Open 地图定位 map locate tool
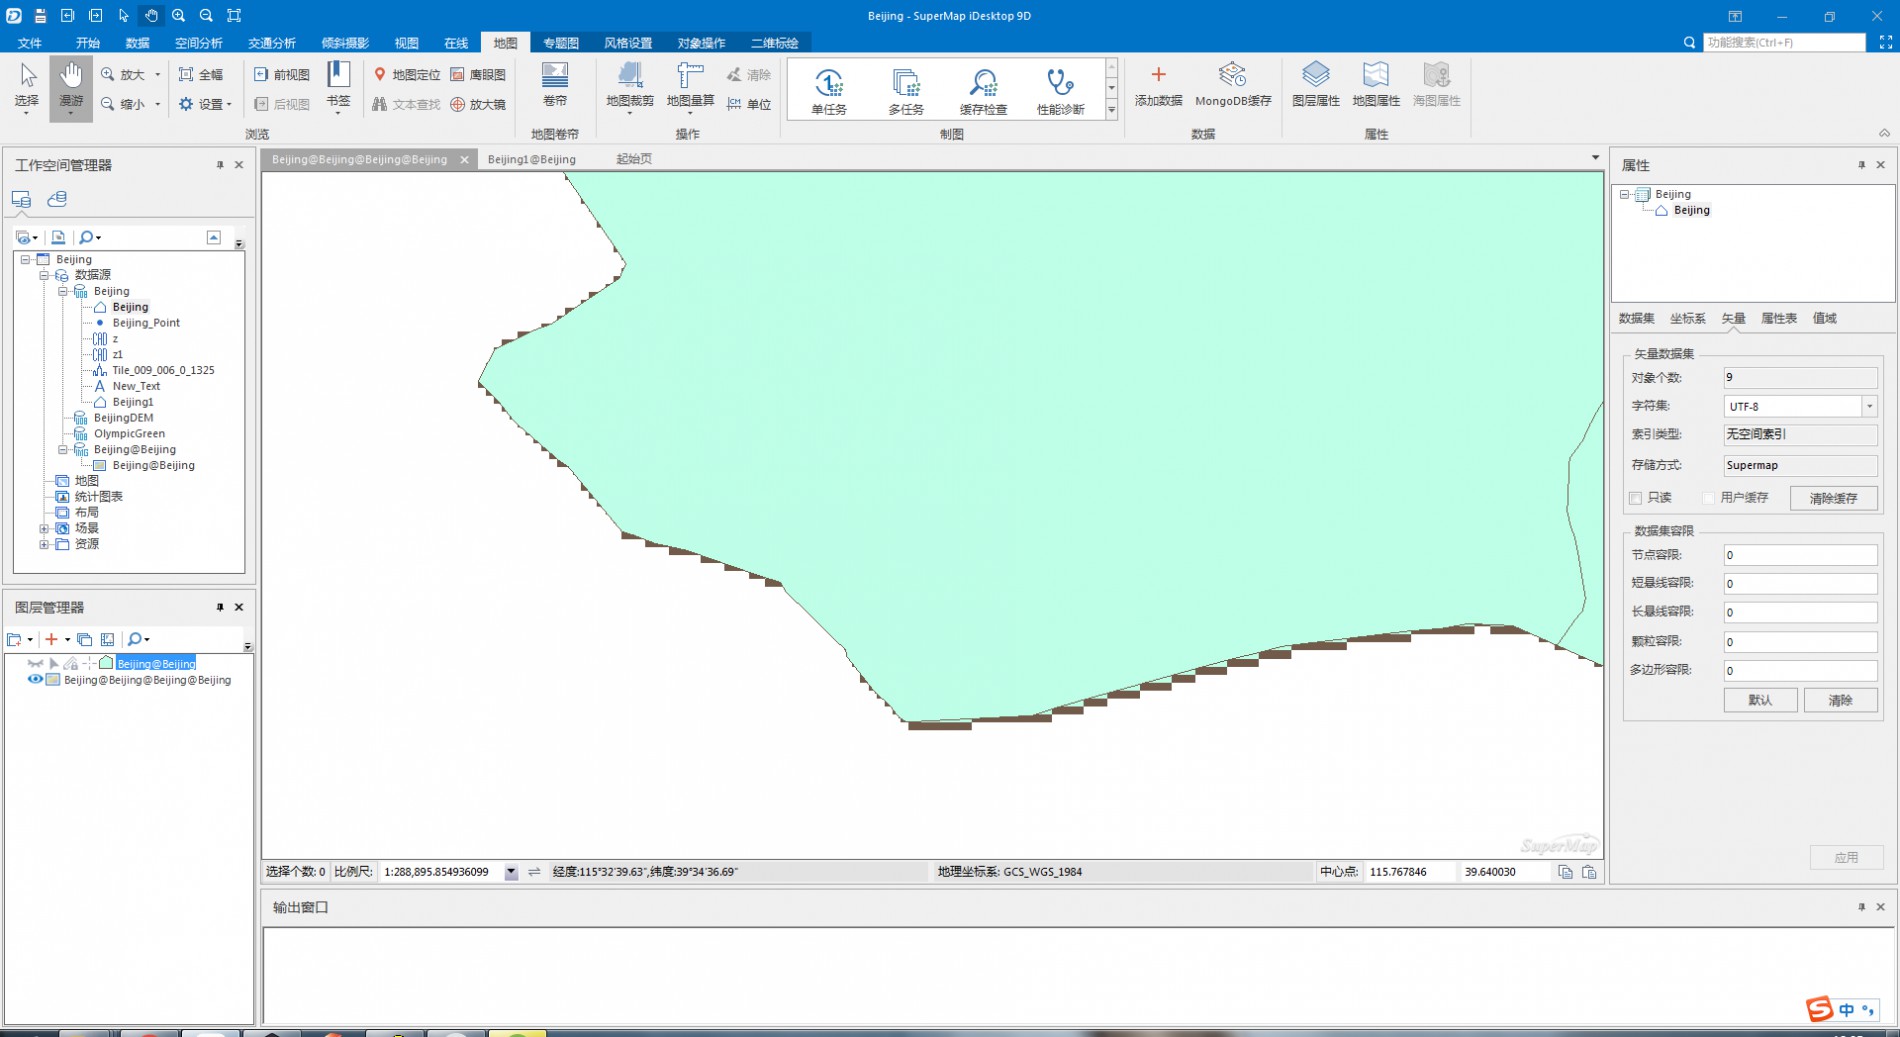 pos(407,74)
